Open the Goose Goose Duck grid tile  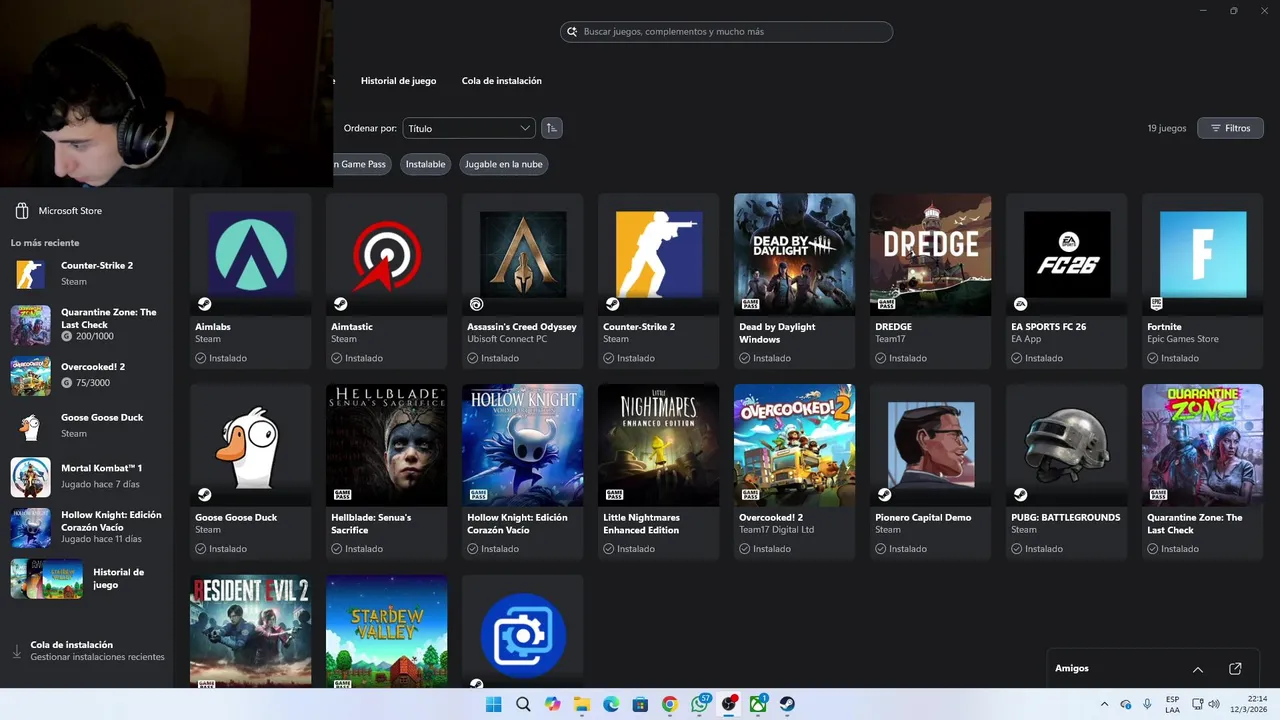coord(250,471)
